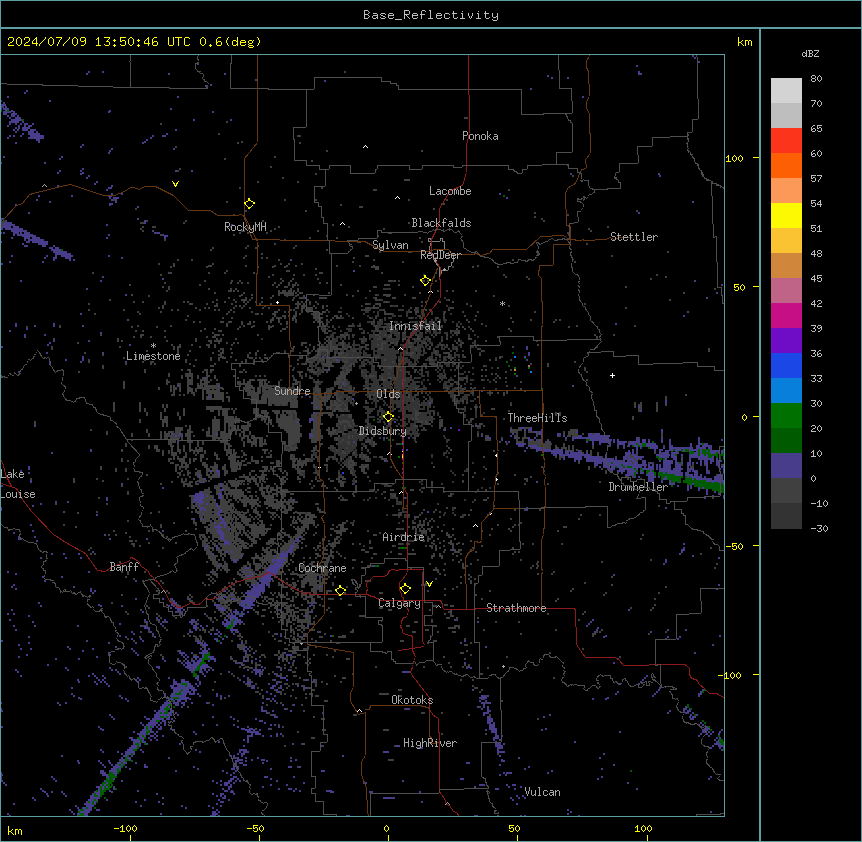Click the -30 value on the dBZ scale
The height and width of the screenshot is (842, 862).
click(819, 528)
